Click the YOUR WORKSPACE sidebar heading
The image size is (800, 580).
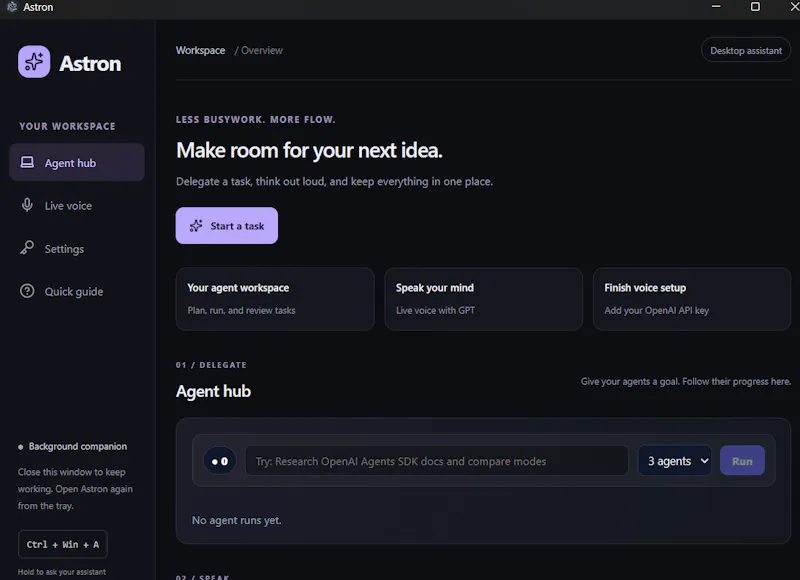pyautogui.click(x=67, y=126)
